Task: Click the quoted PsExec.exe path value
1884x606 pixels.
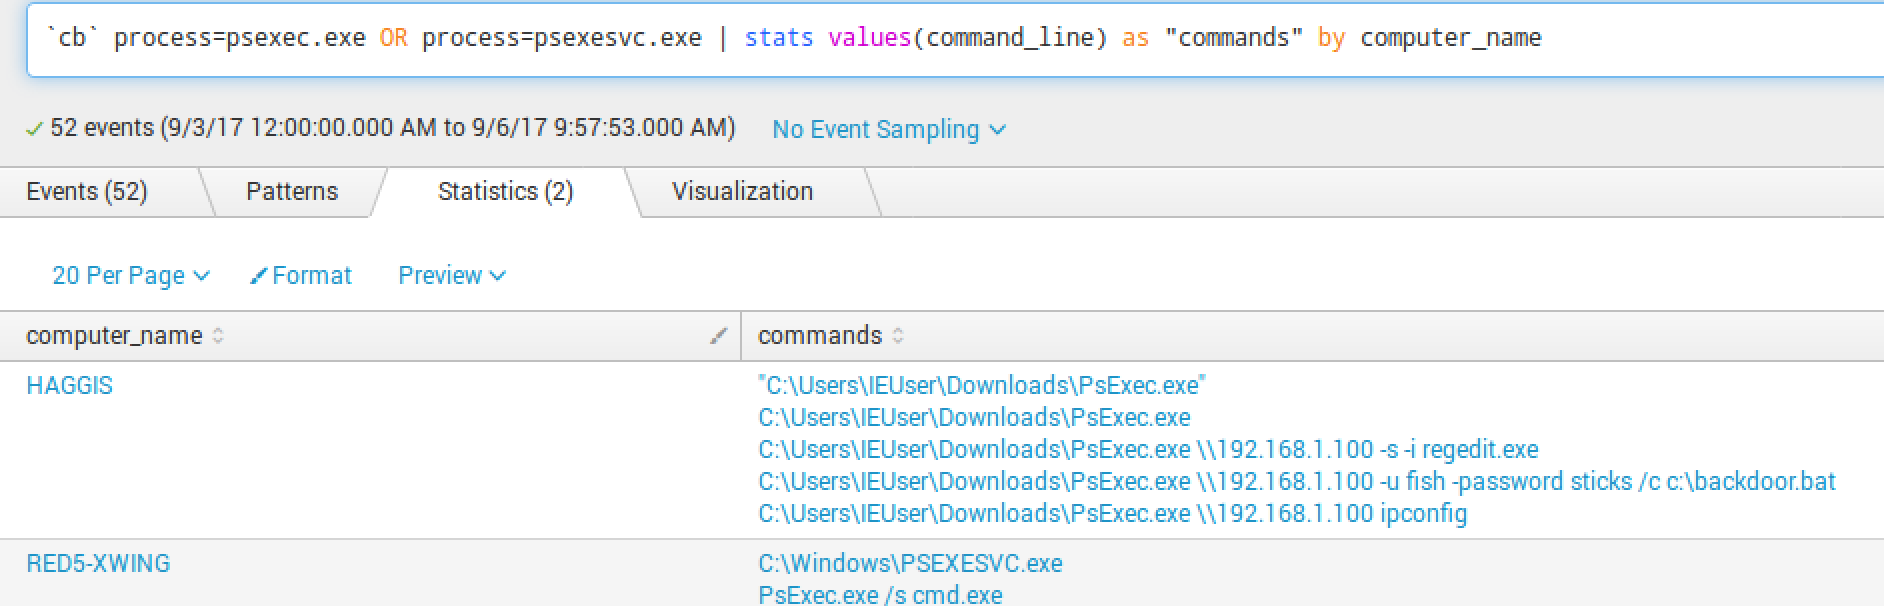Action: point(982,386)
